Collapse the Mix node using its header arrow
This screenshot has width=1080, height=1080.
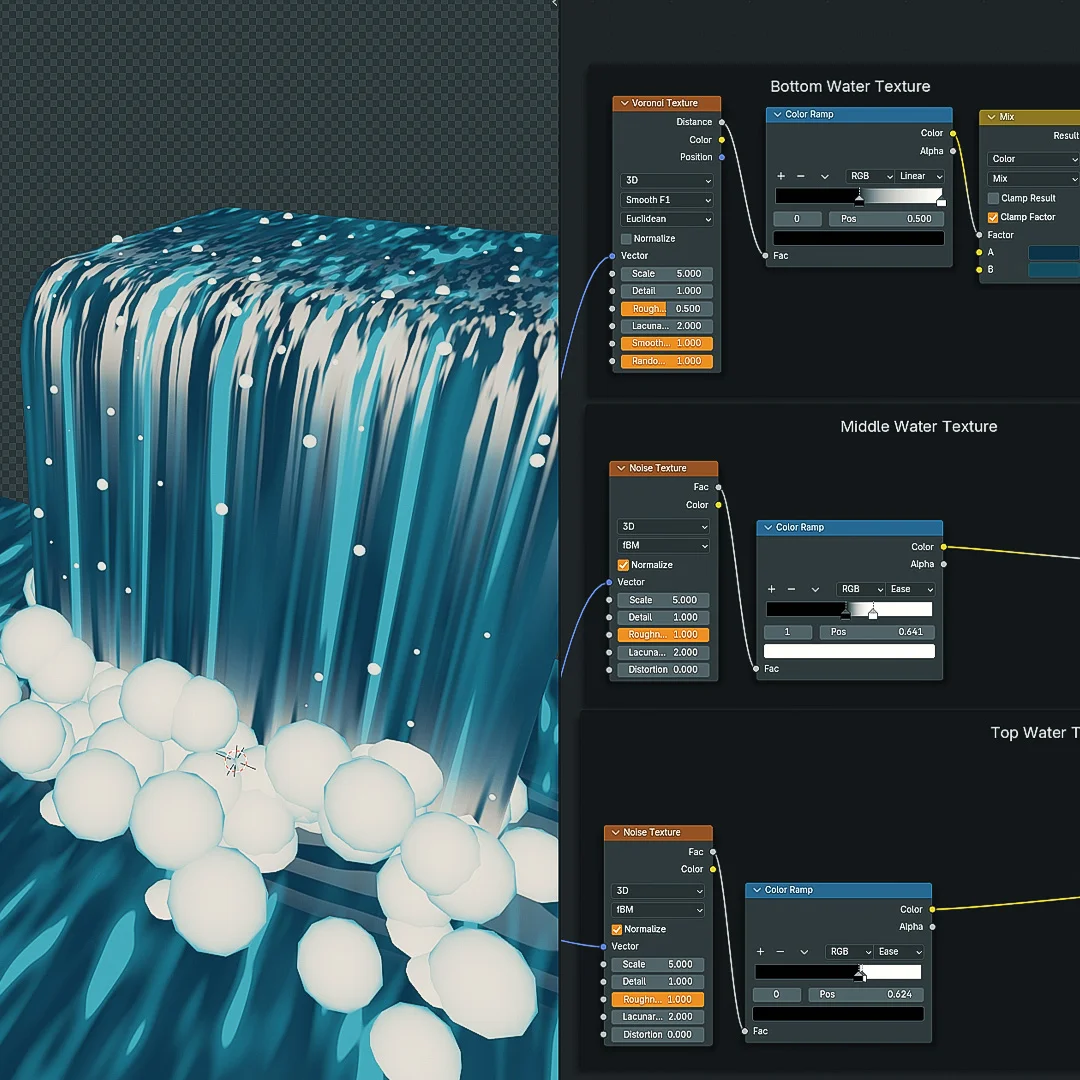tap(991, 117)
